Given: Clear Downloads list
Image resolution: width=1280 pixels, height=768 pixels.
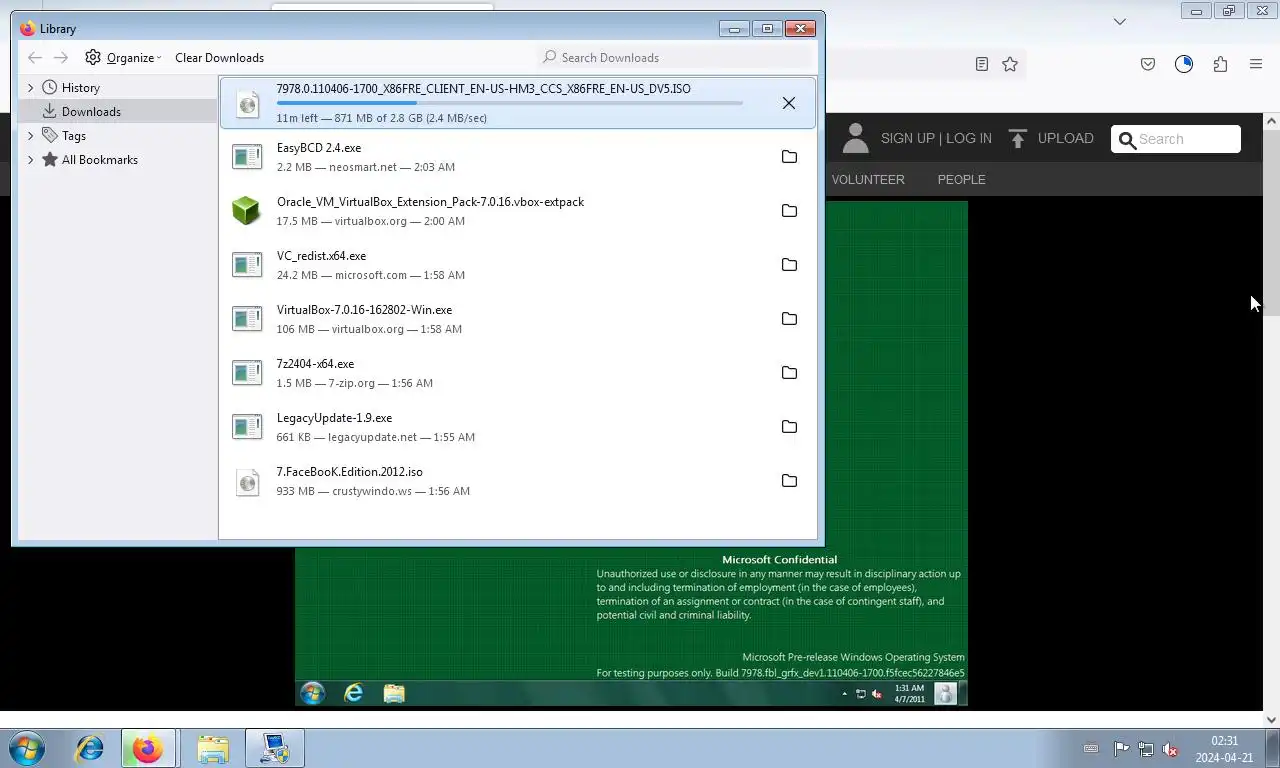Looking at the screenshot, I should point(219,58).
